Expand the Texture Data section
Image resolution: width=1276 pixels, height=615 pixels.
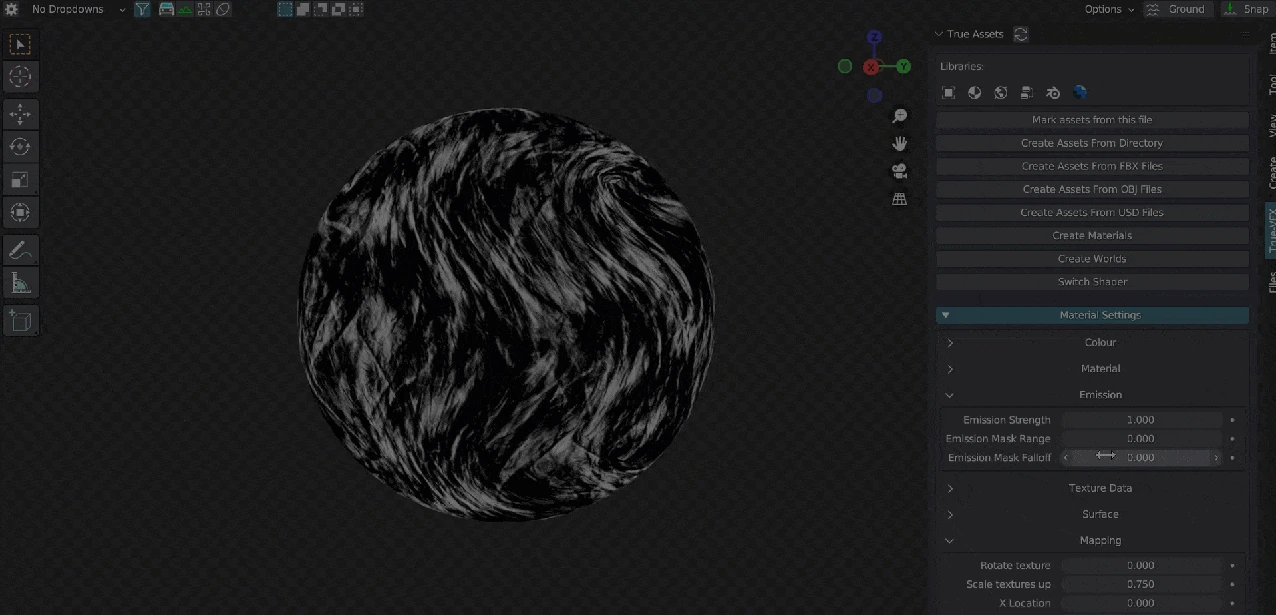[1099, 488]
